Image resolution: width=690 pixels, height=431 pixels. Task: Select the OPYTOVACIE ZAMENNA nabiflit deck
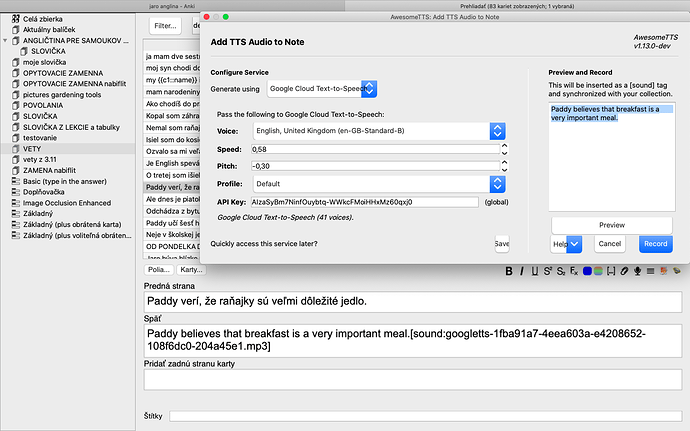[74, 84]
